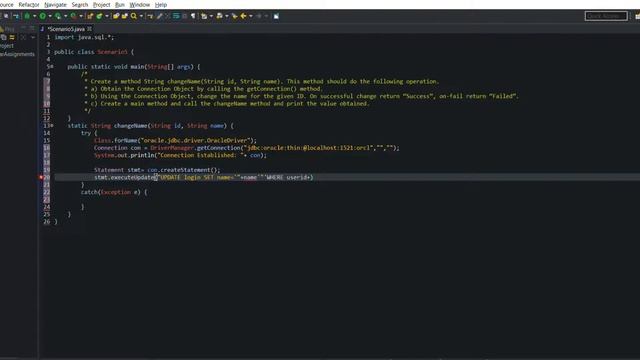Open the Window menu

click(140, 5)
